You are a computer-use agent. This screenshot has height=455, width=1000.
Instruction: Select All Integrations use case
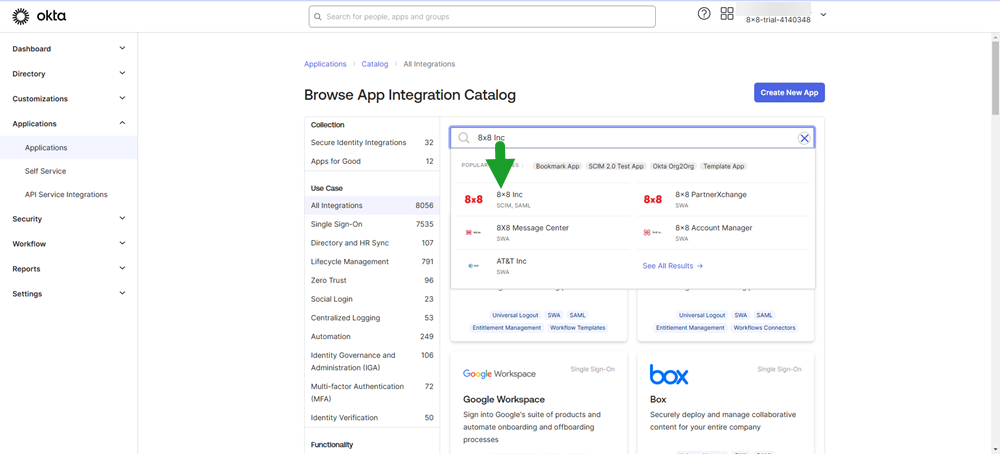coord(372,205)
